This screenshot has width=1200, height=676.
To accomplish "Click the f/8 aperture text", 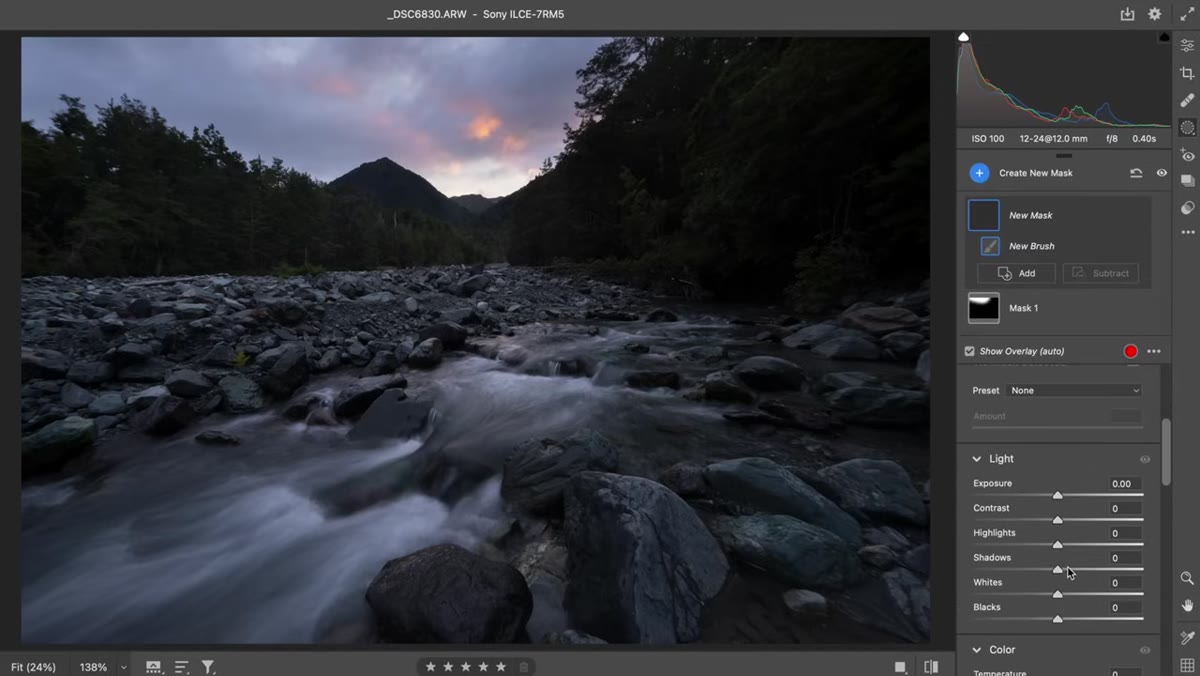I will point(1112,139).
